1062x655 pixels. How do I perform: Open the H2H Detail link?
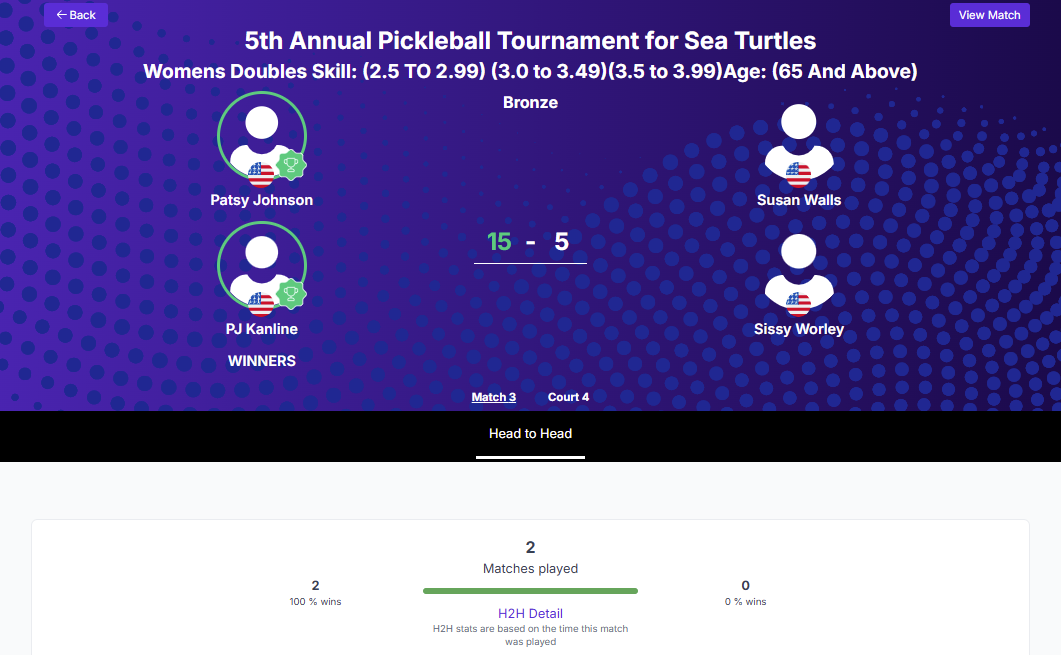tap(530, 613)
